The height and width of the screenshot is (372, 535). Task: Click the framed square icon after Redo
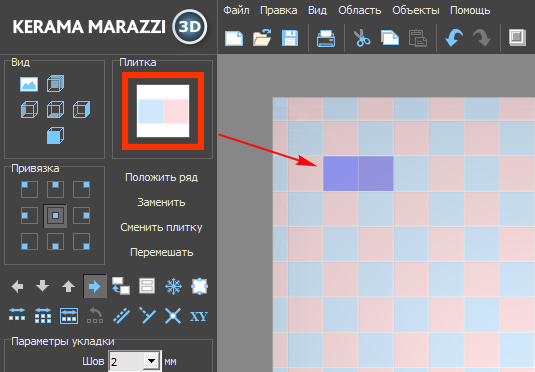(518, 37)
